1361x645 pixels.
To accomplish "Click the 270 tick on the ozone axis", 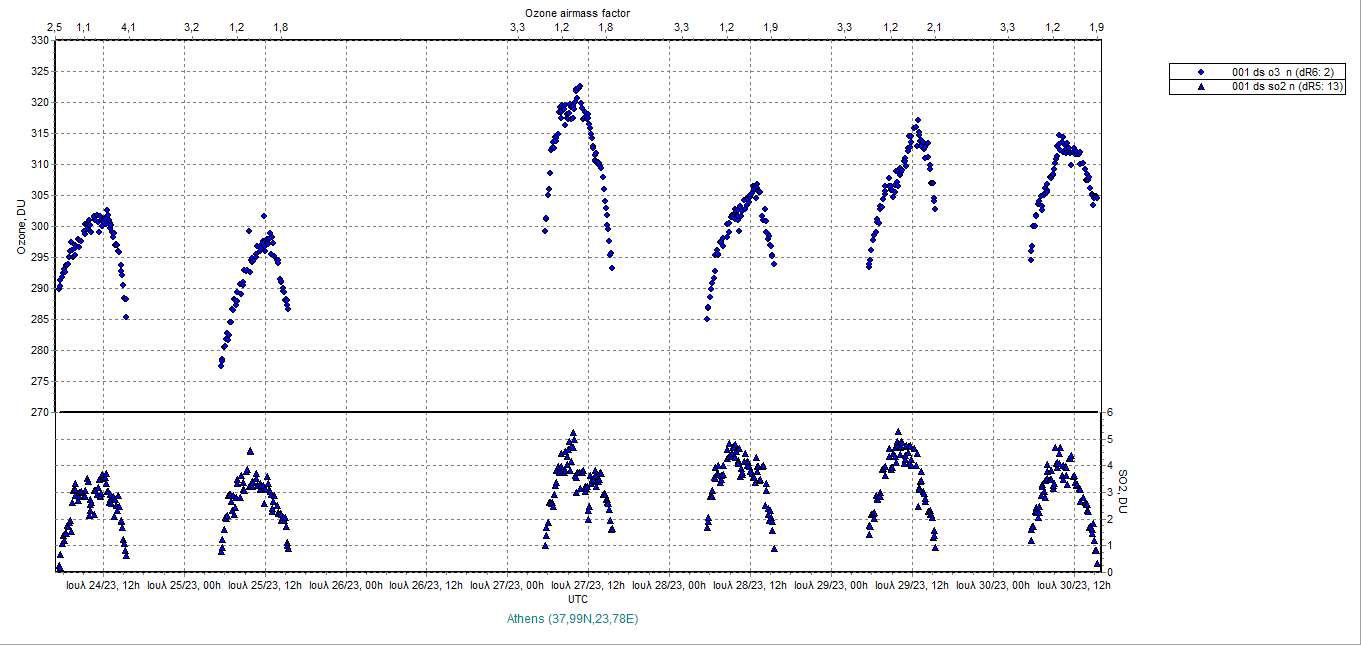I will (40, 412).
